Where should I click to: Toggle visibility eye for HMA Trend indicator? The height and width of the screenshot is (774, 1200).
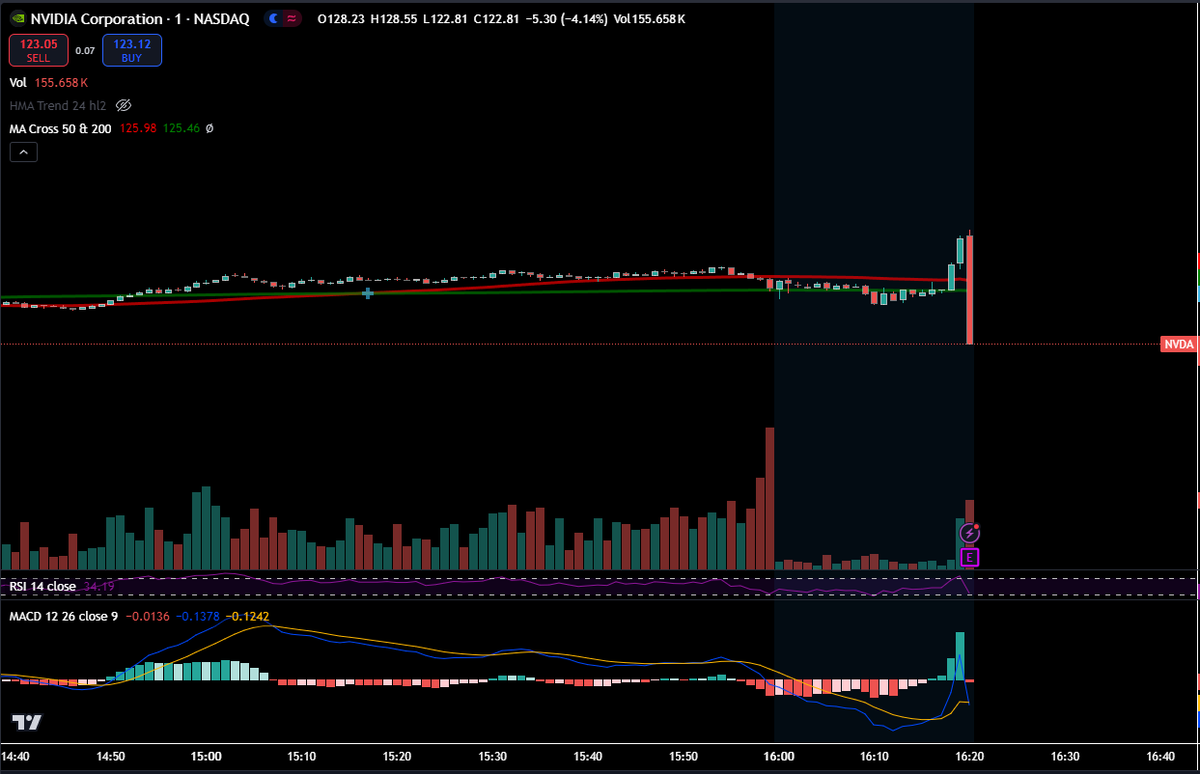tap(124, 105)
